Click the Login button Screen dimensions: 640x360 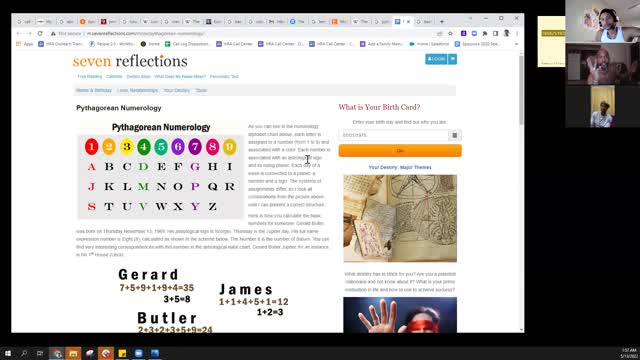click(436, 59)
